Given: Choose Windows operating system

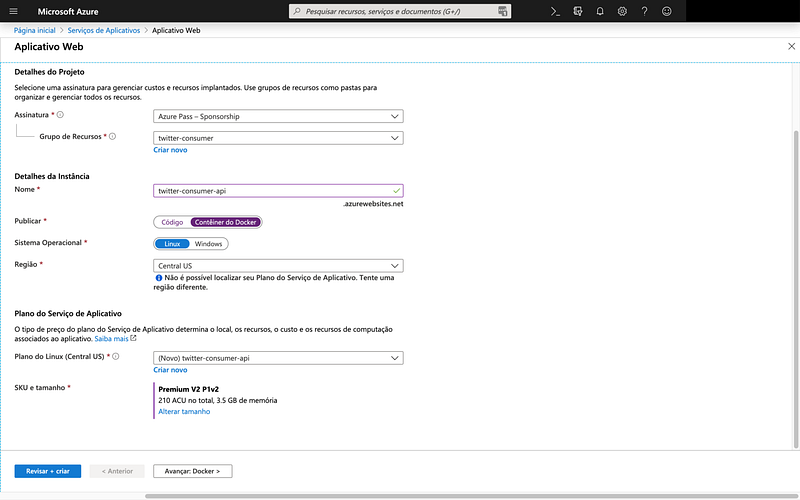Looking at the screenshot, I should pos(209,244).
